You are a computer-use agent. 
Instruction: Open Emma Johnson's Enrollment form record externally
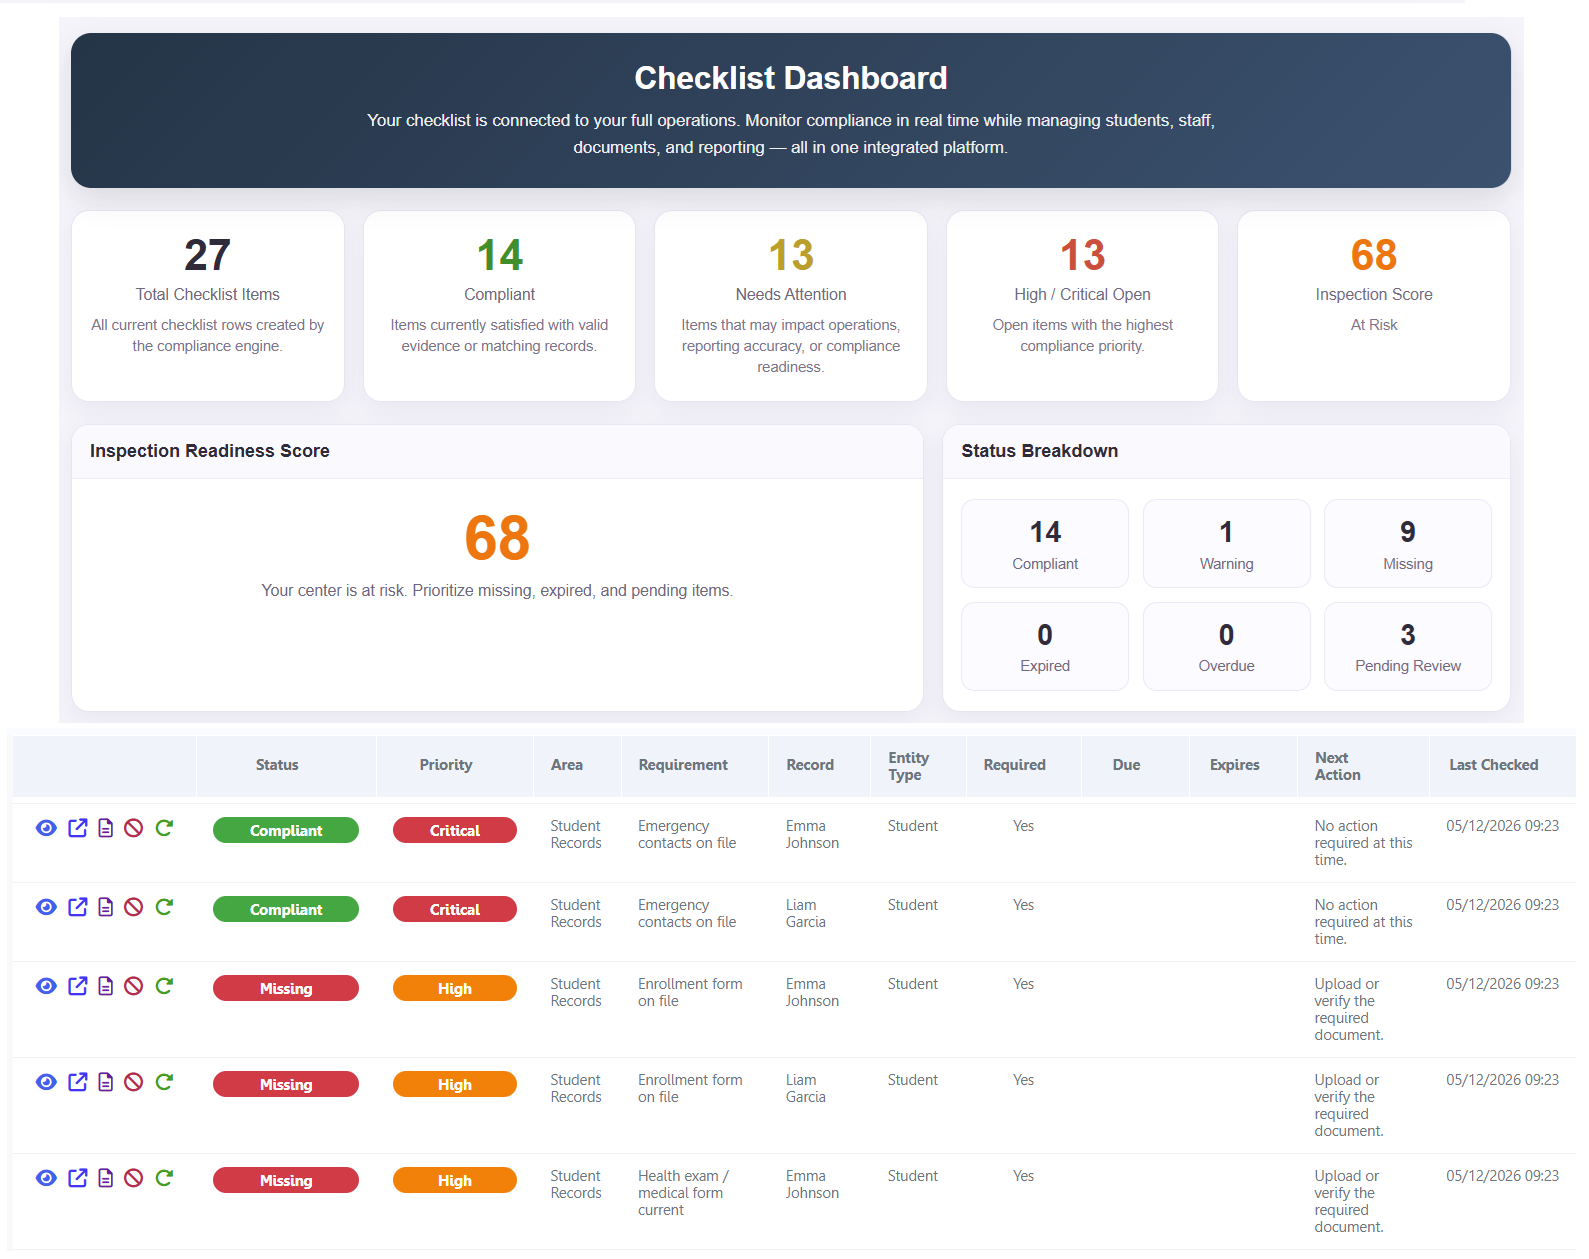pyautogui.click(x=77, y=986)
